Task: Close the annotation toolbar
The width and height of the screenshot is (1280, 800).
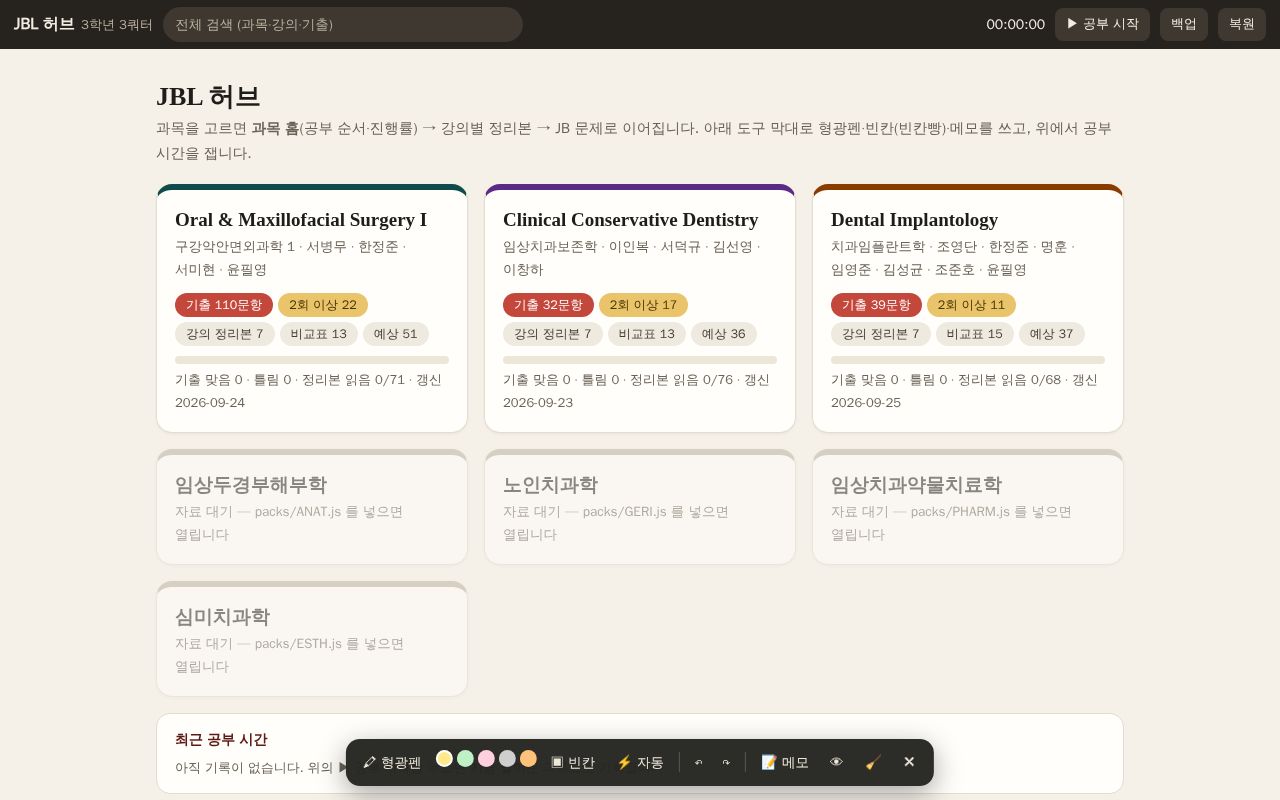Action: click(x=909, y=762)
